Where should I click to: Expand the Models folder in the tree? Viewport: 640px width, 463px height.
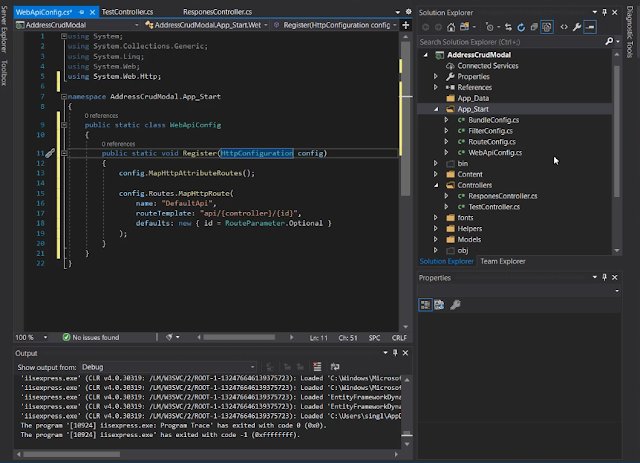(x=436, y=238)
